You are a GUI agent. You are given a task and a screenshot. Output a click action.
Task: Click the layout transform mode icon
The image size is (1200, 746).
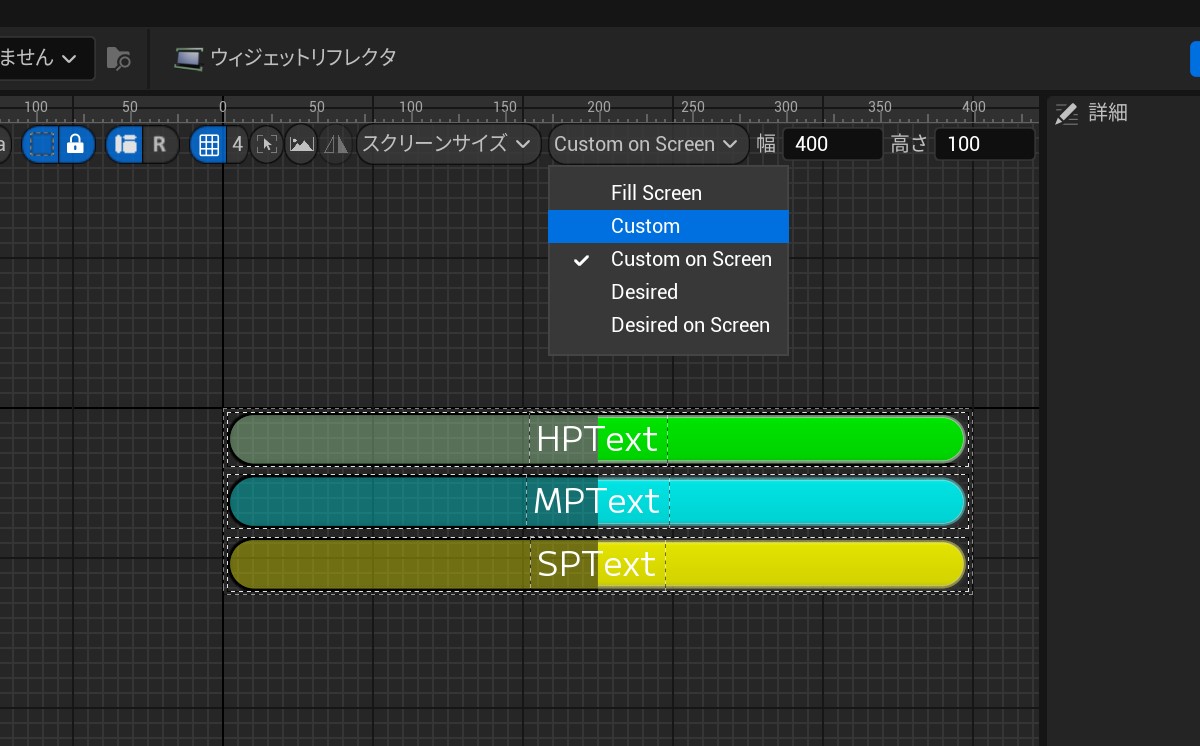[x=125, y=144]
